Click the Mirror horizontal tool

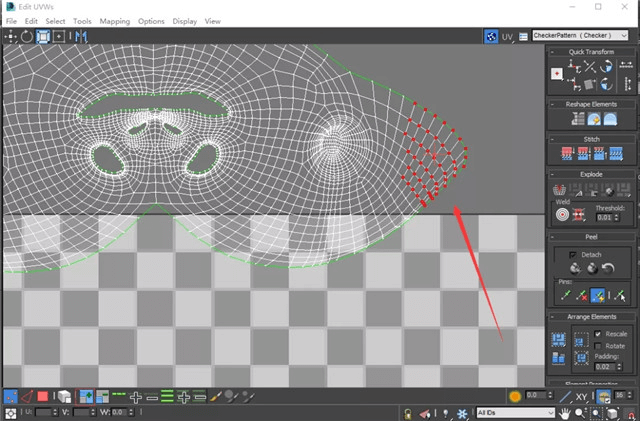coord(81,37)
